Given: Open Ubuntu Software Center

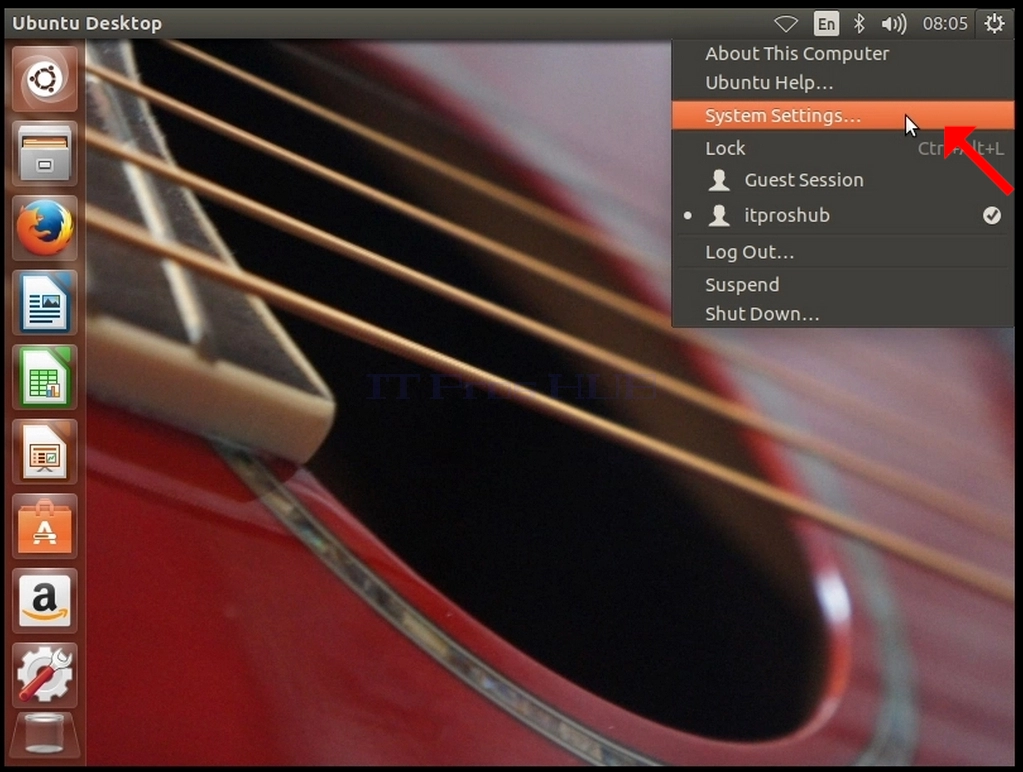Looking at the screenshot, I should pyautogui.click(x=44, y=527).
